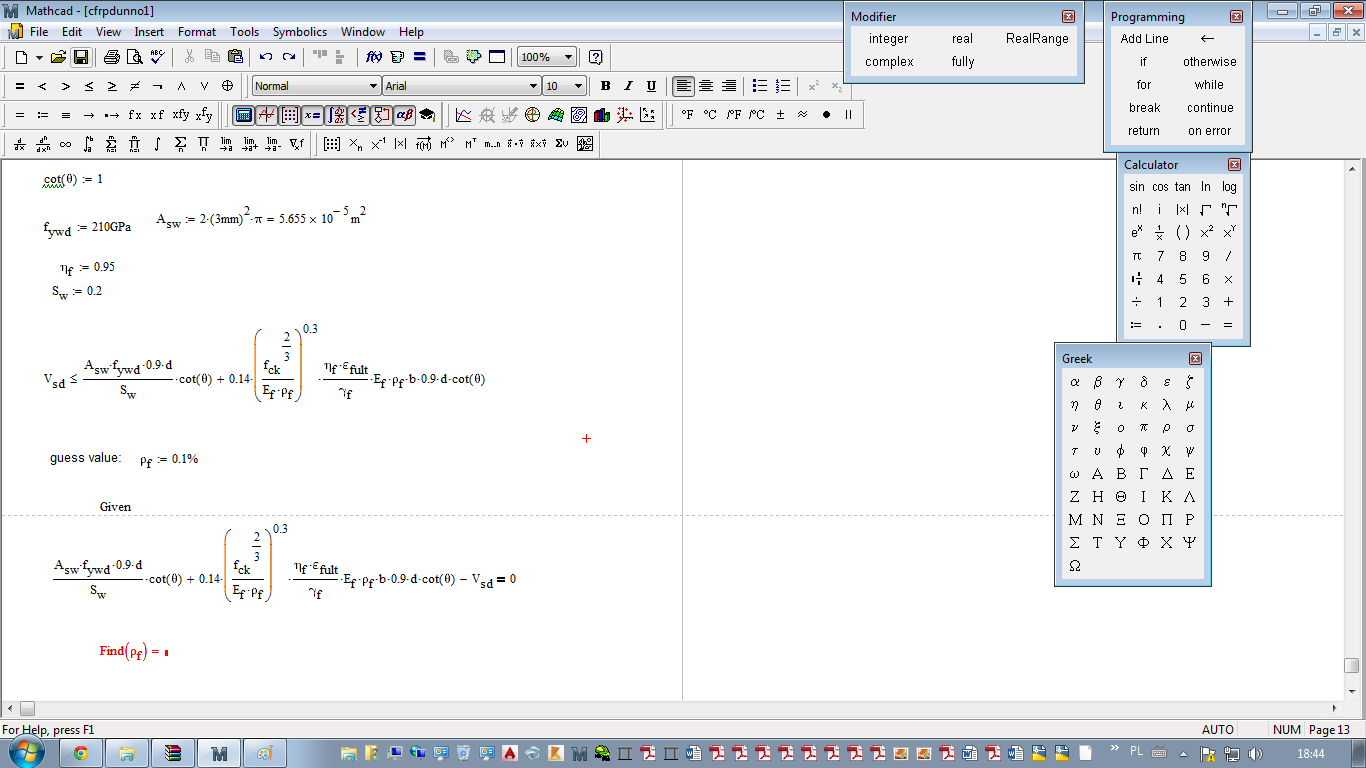Click the 'otherwise' button in Programming panel
Screen dimensions: 1366x768
coord(1210,62)
